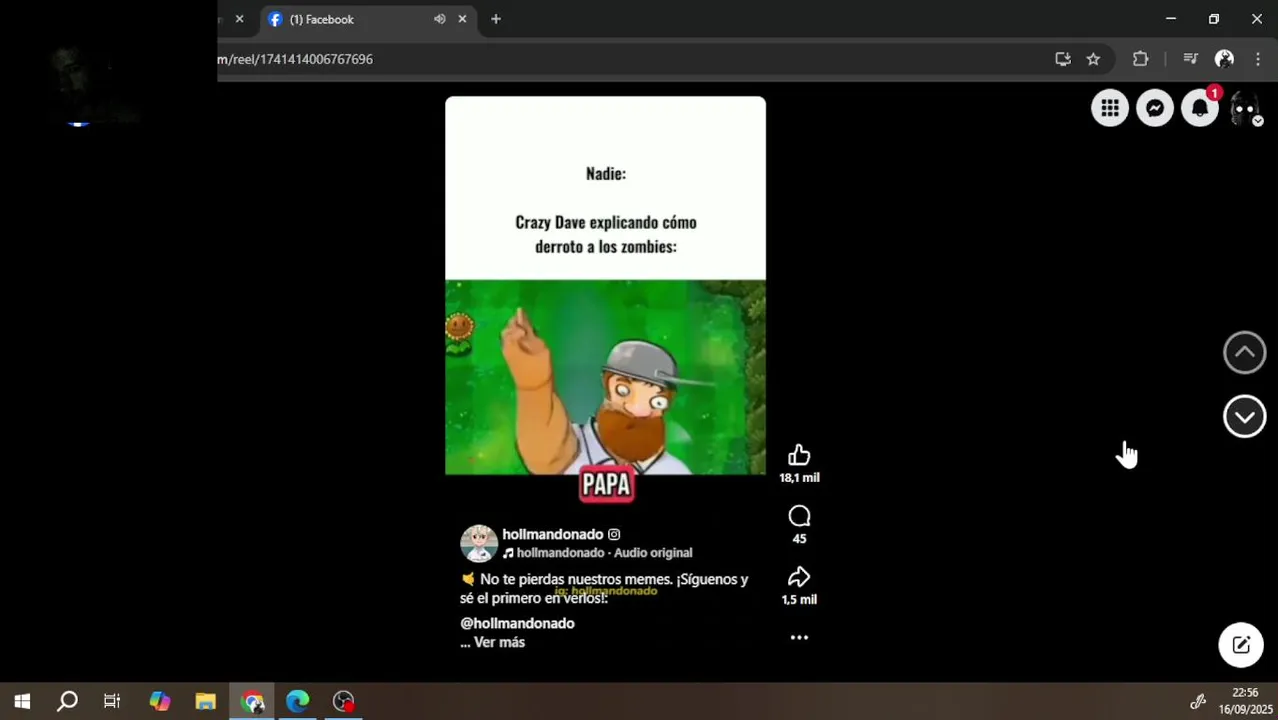Open the Chrome profile avatar
Viewport: 1278px width, 720px height.
(1224, 59)
